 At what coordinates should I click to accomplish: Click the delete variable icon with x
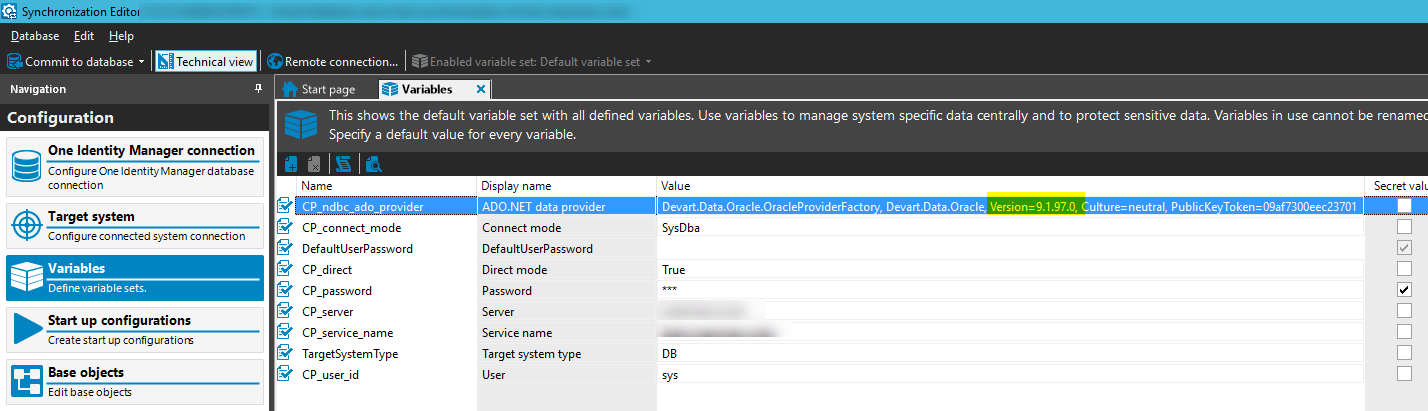click(314, 164)
